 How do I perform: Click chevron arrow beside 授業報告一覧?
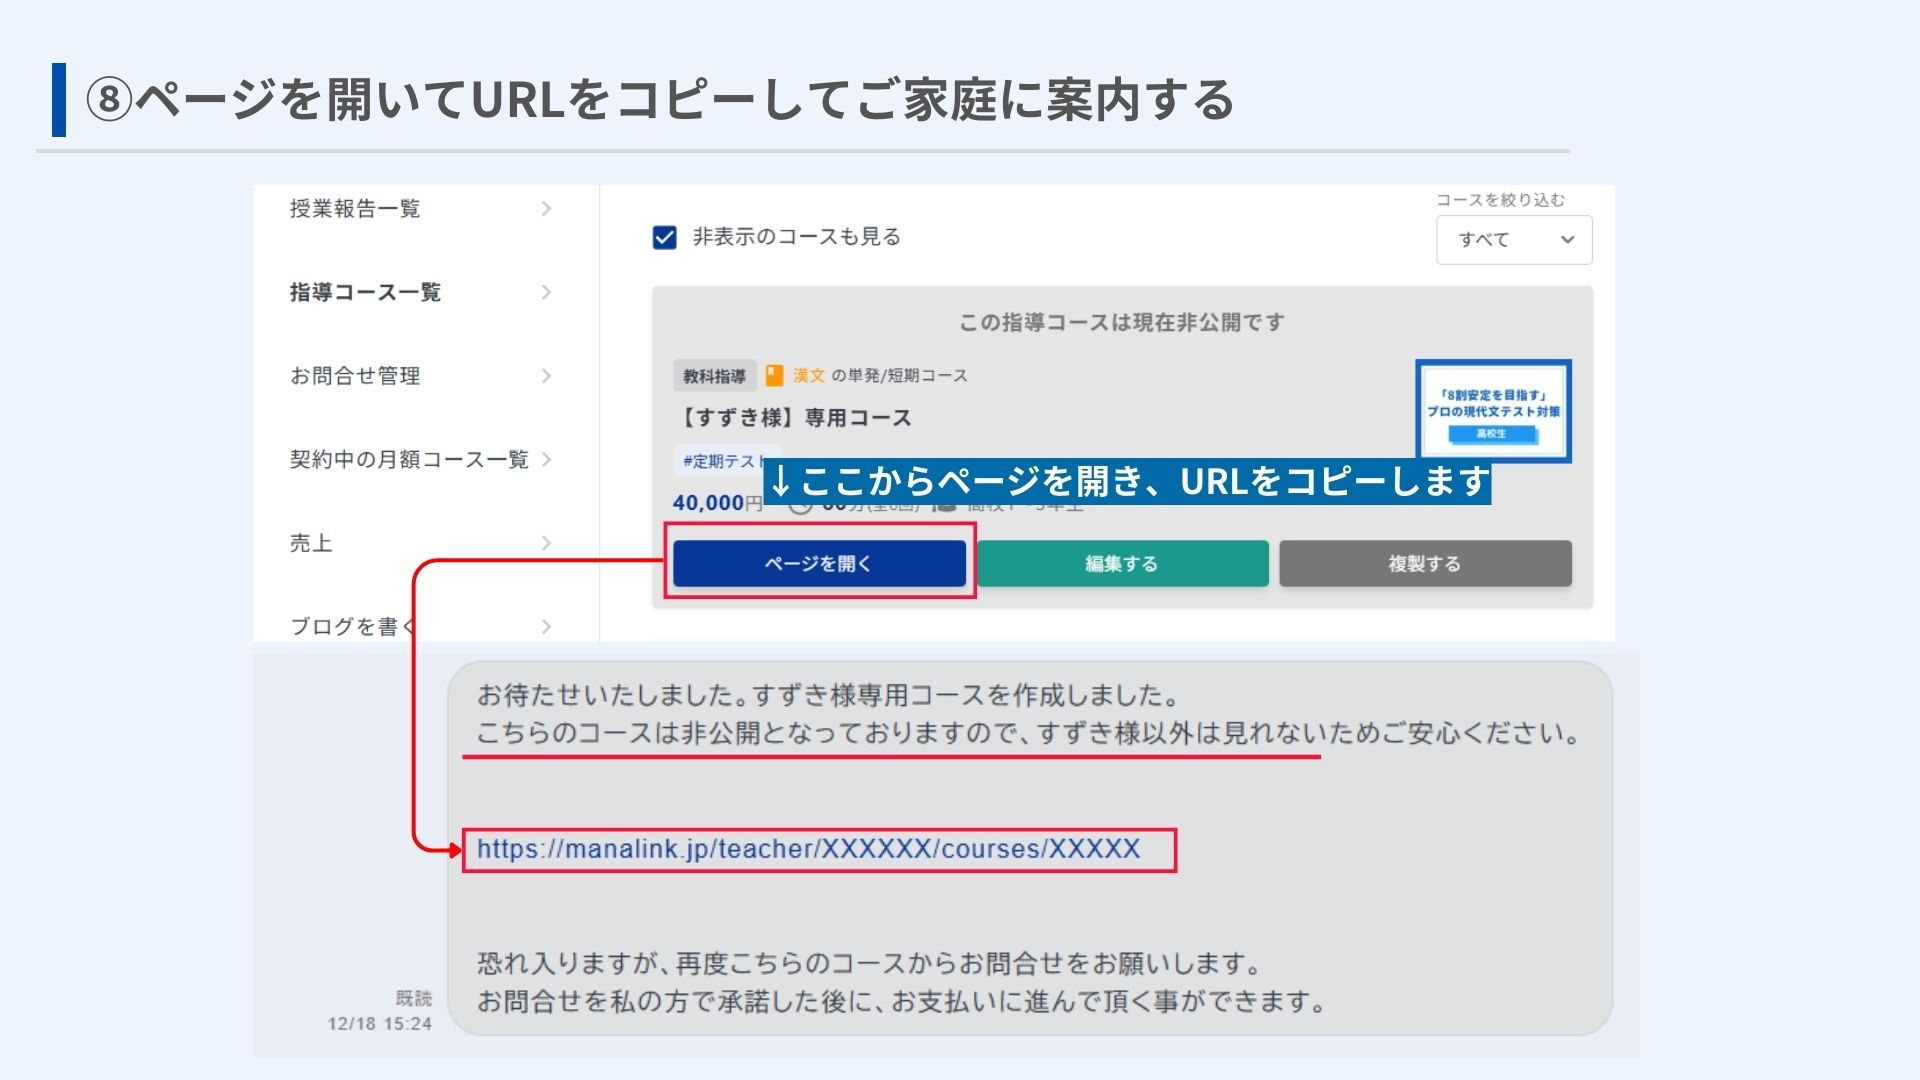(546, 209)
